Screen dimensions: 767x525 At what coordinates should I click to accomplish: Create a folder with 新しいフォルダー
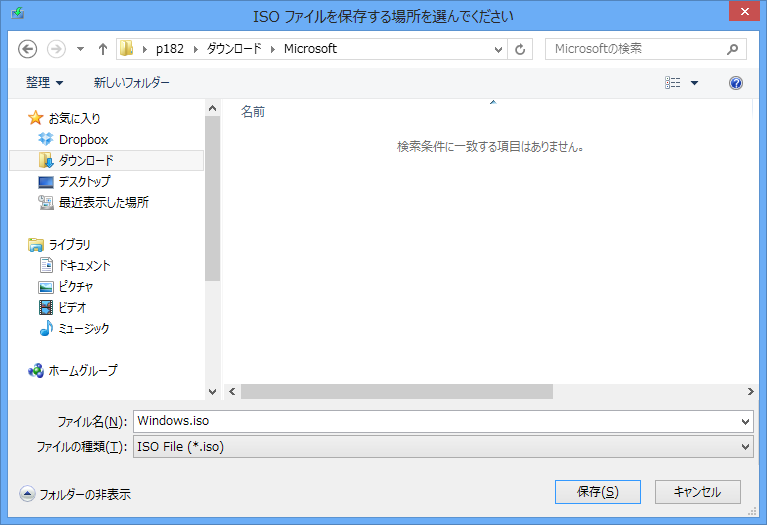point(132,82)
